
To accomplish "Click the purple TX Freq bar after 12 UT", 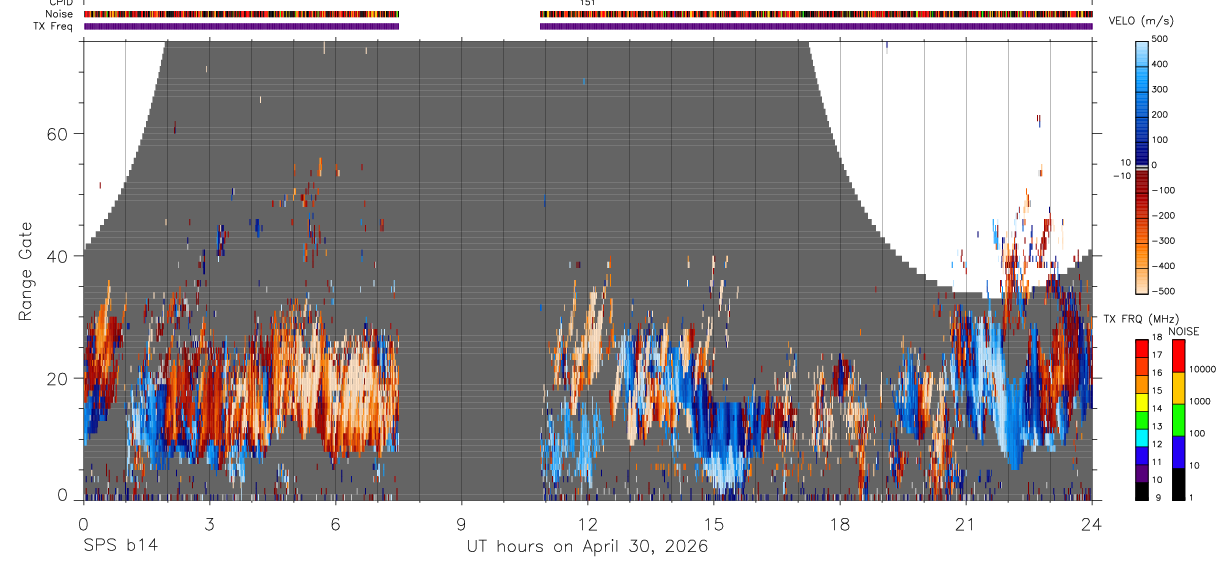I will click(x=816, y=26).
